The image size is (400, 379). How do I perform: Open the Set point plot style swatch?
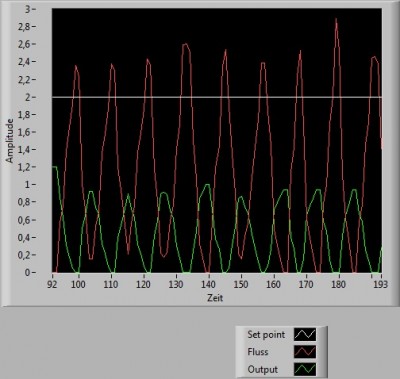click(305, 334)
